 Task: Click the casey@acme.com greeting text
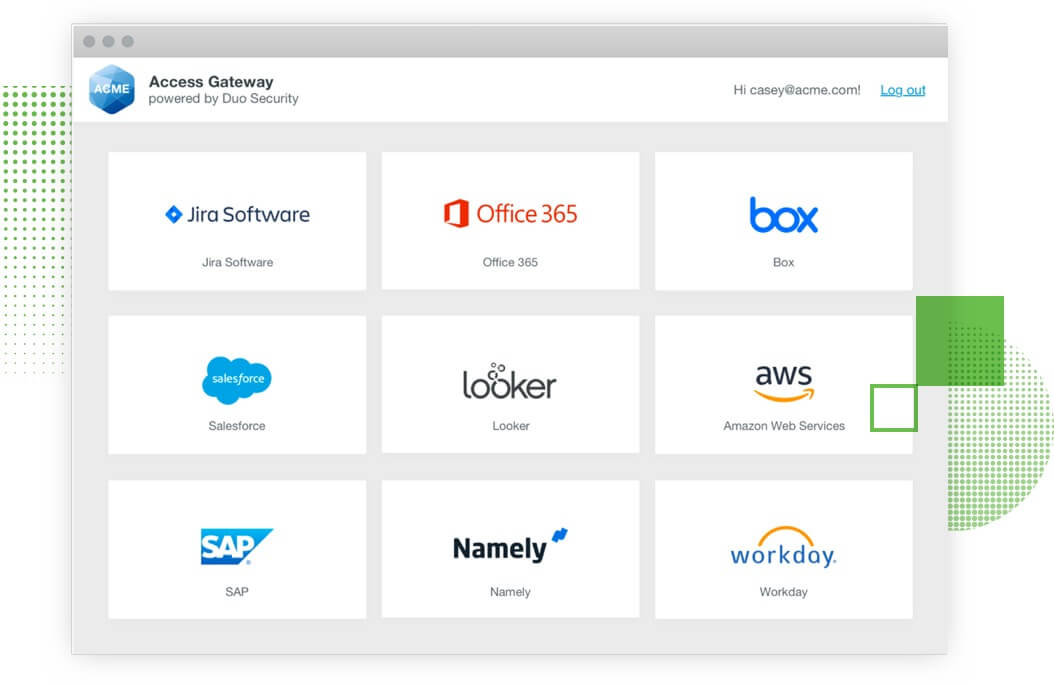796,90
